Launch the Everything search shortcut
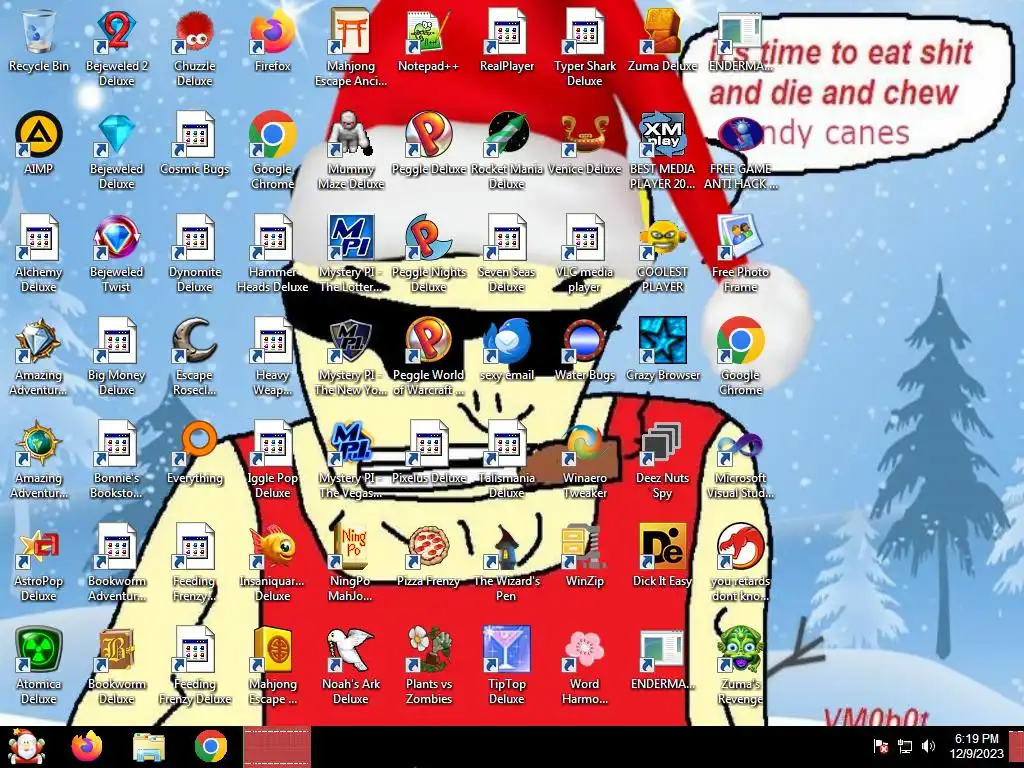This screenshot has height=768, width=1024. pyautogui.click(x=195, y=452)
